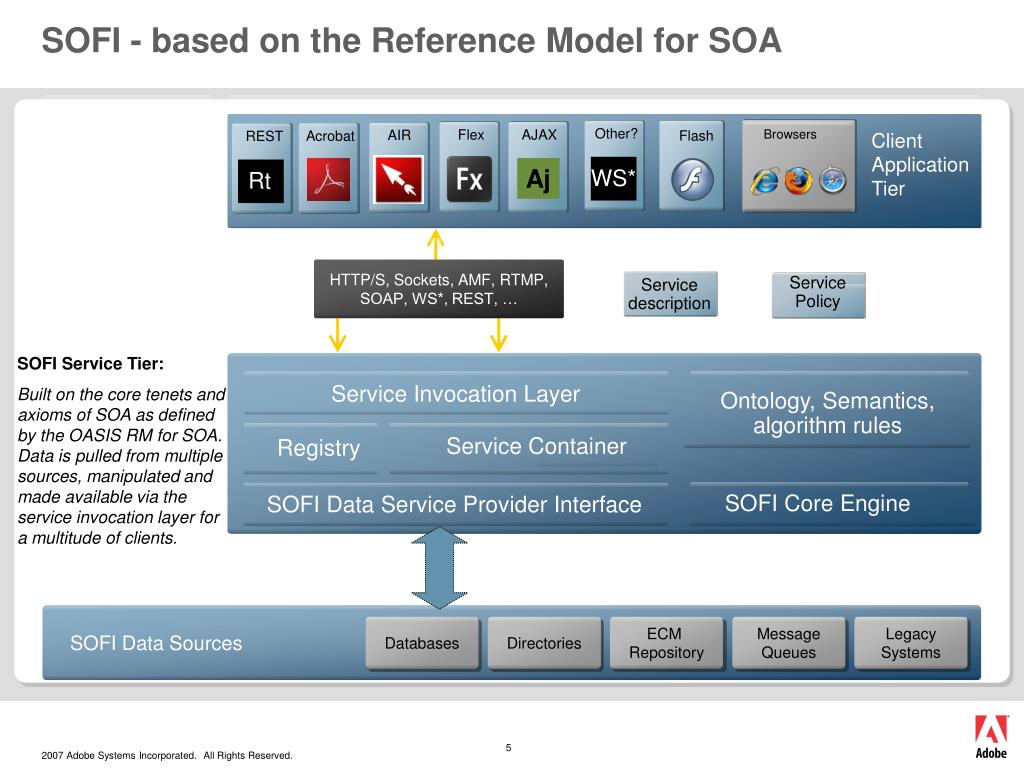1024x768 pixels.
Task: Click the Flash label text
Action: [x=696, y=136]
